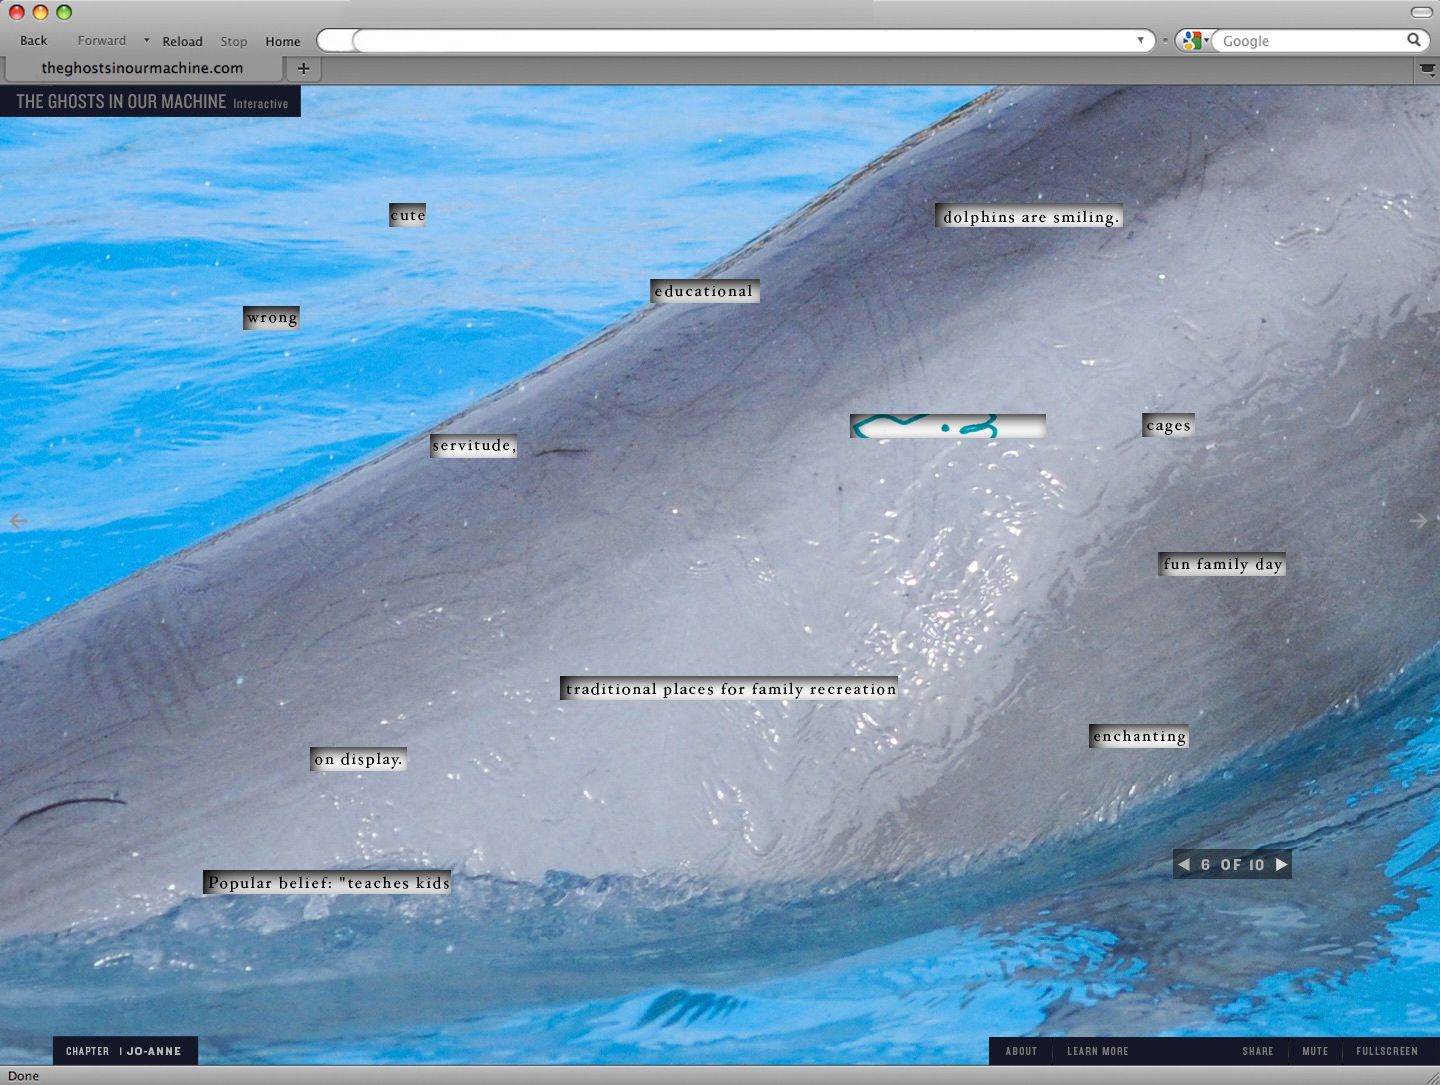Click the phrase 'dolphins are smiling.'
This screenshot has width=1440, height=1085.
click(1030, 217)
